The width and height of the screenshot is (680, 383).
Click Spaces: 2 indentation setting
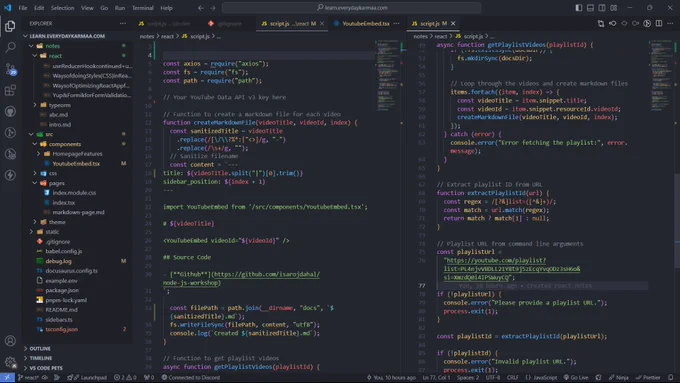click(x=468, y=377)
